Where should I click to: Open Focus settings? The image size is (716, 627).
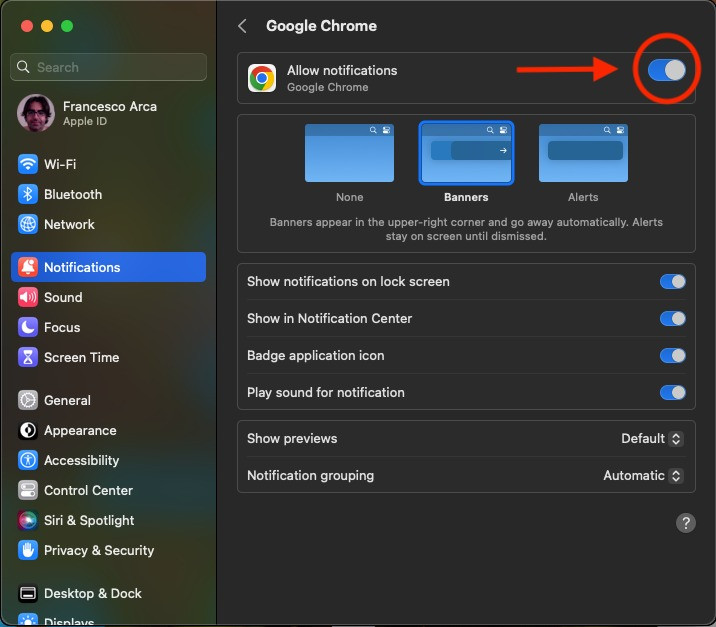pyautogui.click(x=108, y=327)
